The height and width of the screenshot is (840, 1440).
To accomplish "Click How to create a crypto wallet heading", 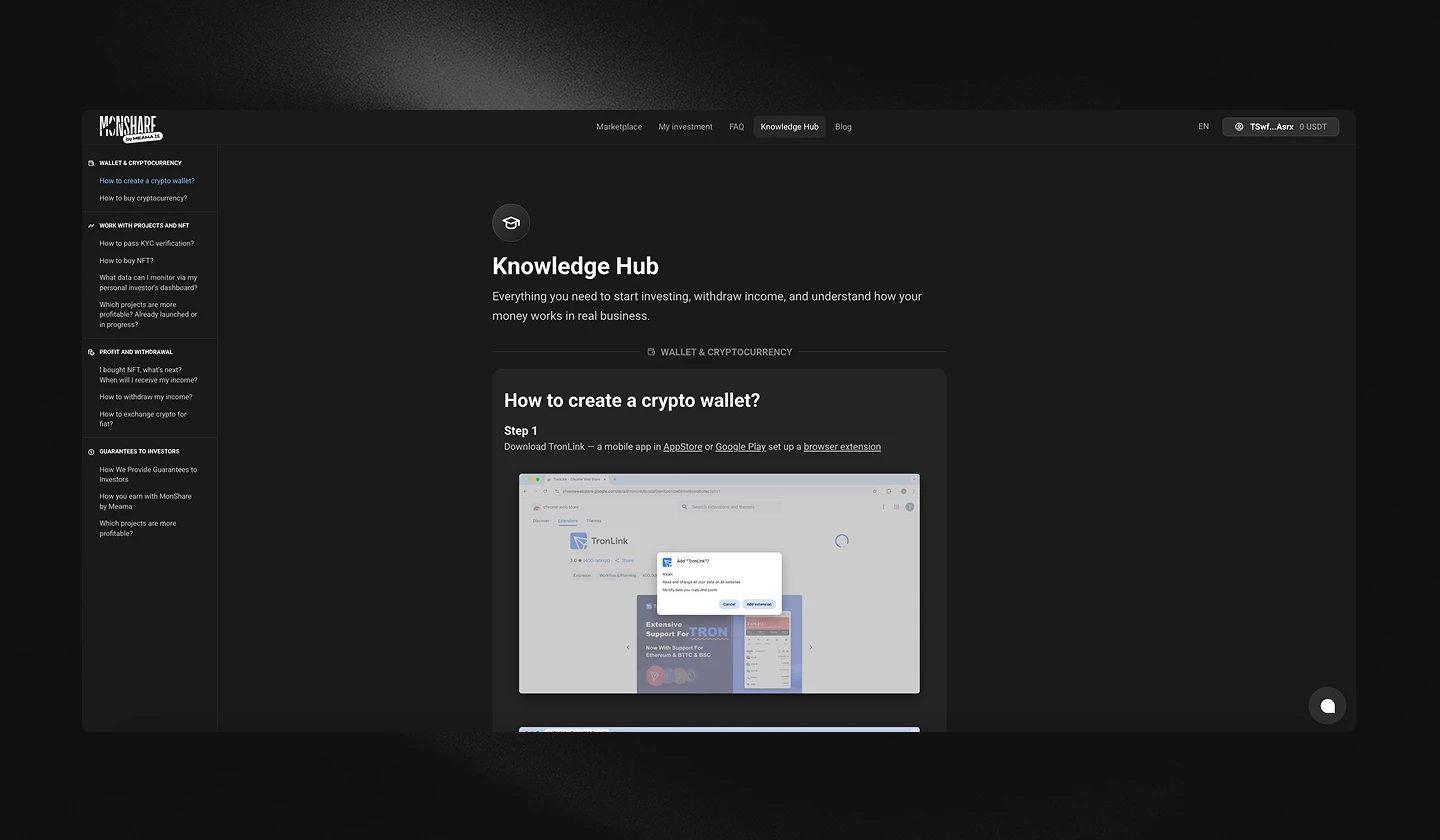I will 632,400.
